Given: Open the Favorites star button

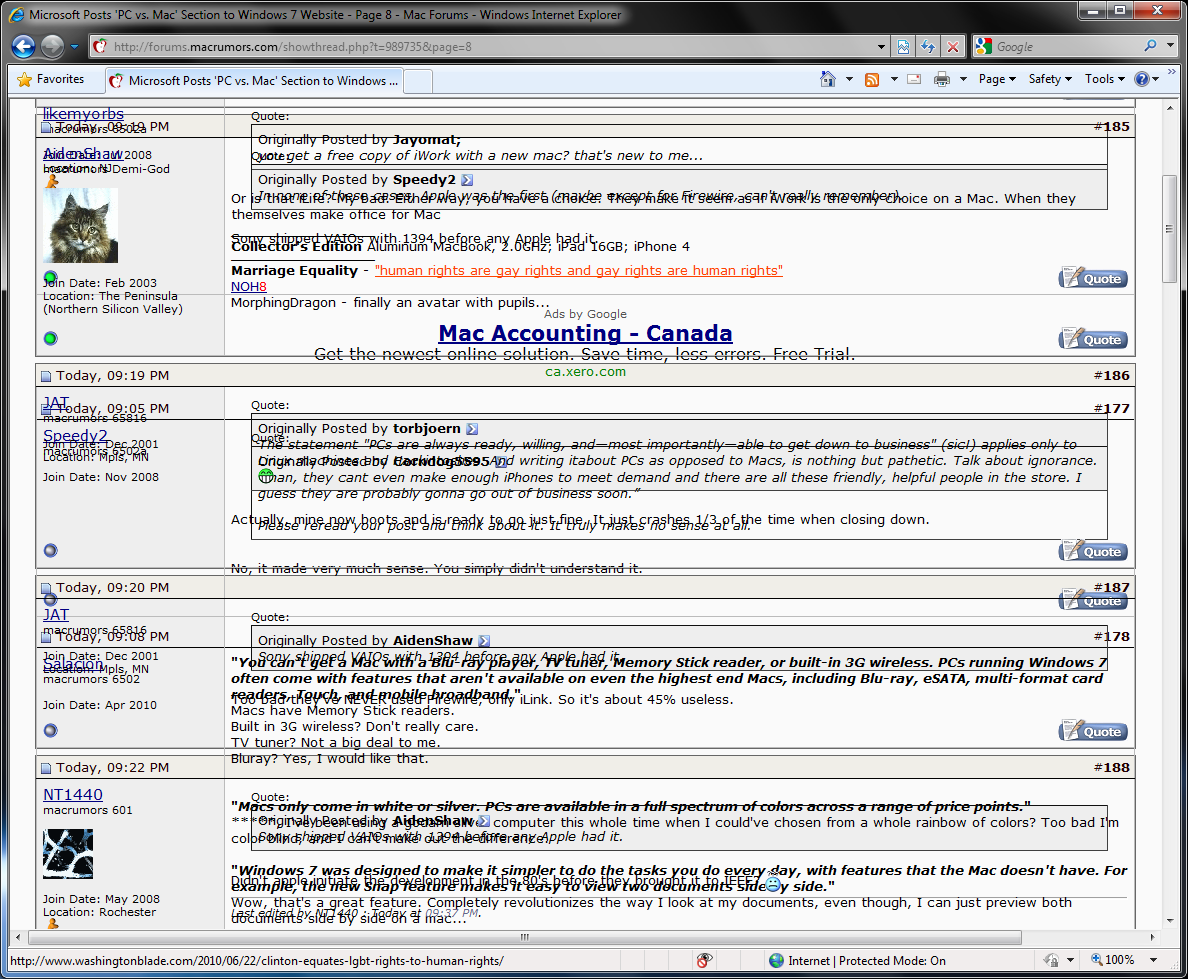Looking at the screenshot, I should [50, 79].
